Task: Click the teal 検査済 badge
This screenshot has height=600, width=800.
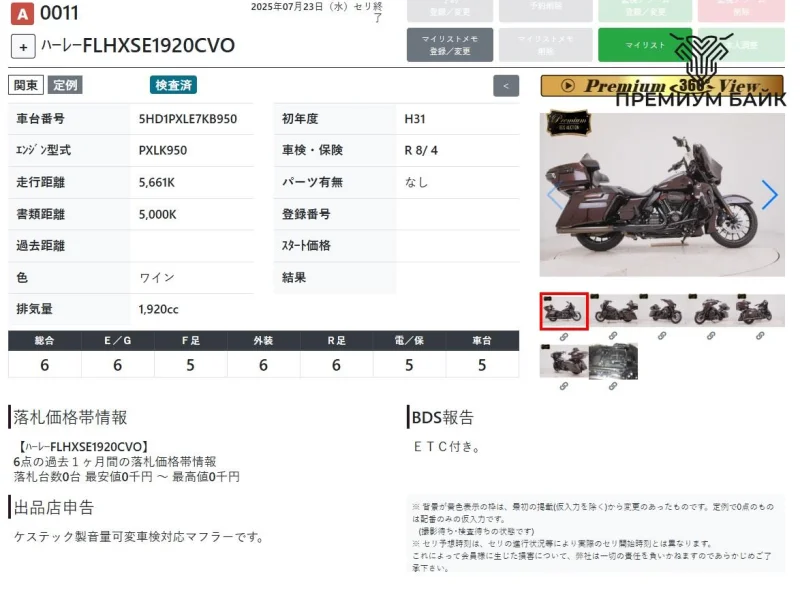Action: 174,85
